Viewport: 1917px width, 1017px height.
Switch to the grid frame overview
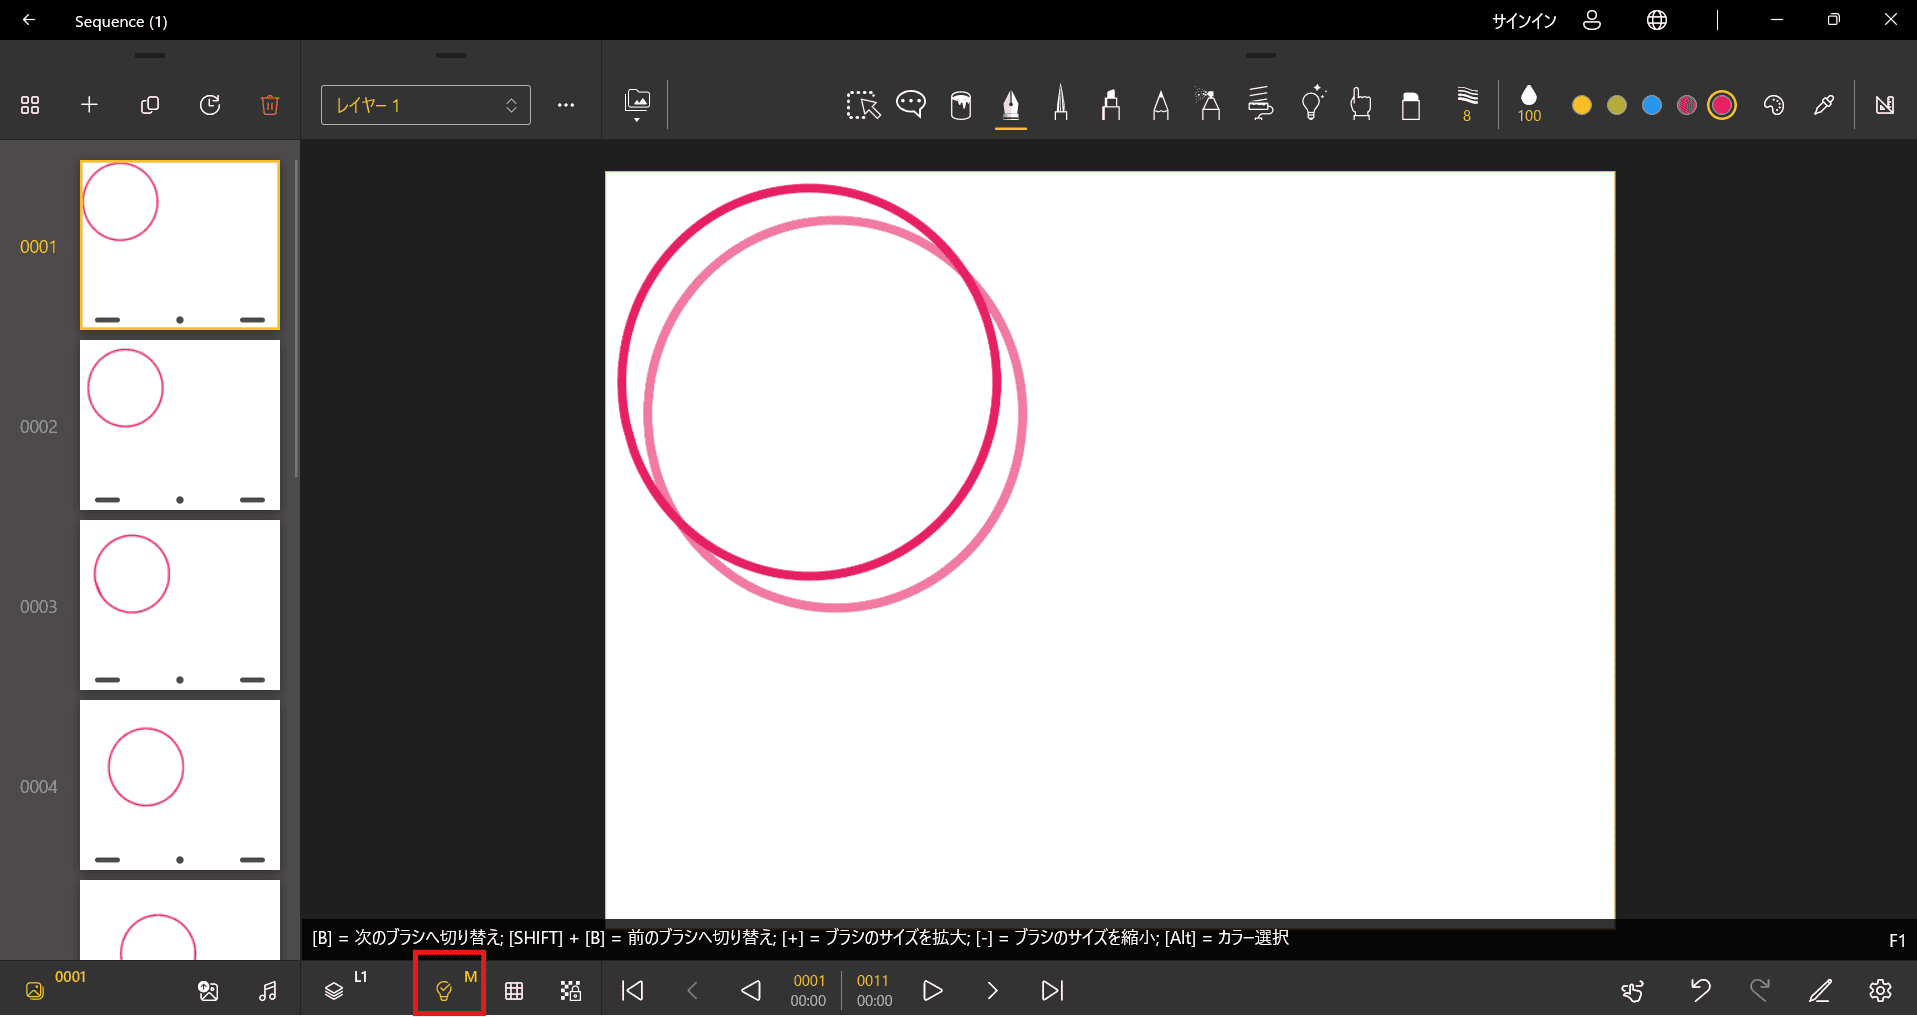30,104
